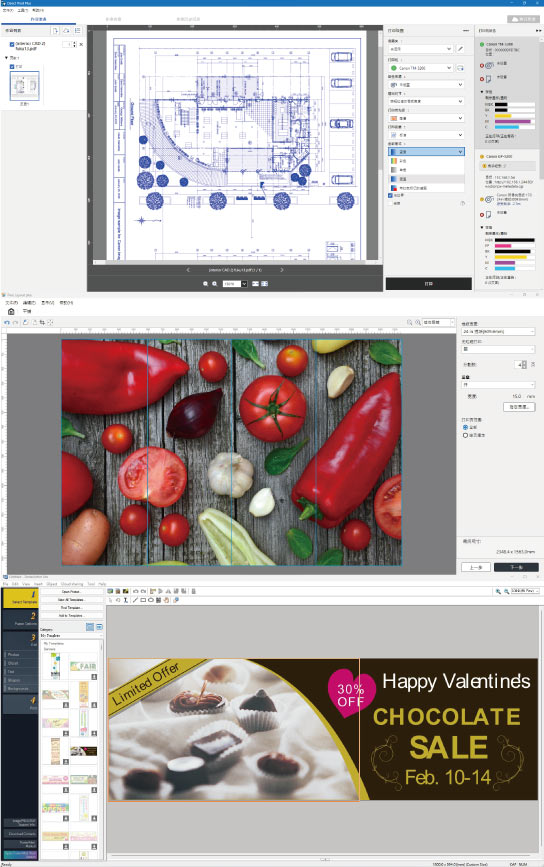Open the three-dot more options in print settings
Screen dimensions: 544x867
[465, 30]
